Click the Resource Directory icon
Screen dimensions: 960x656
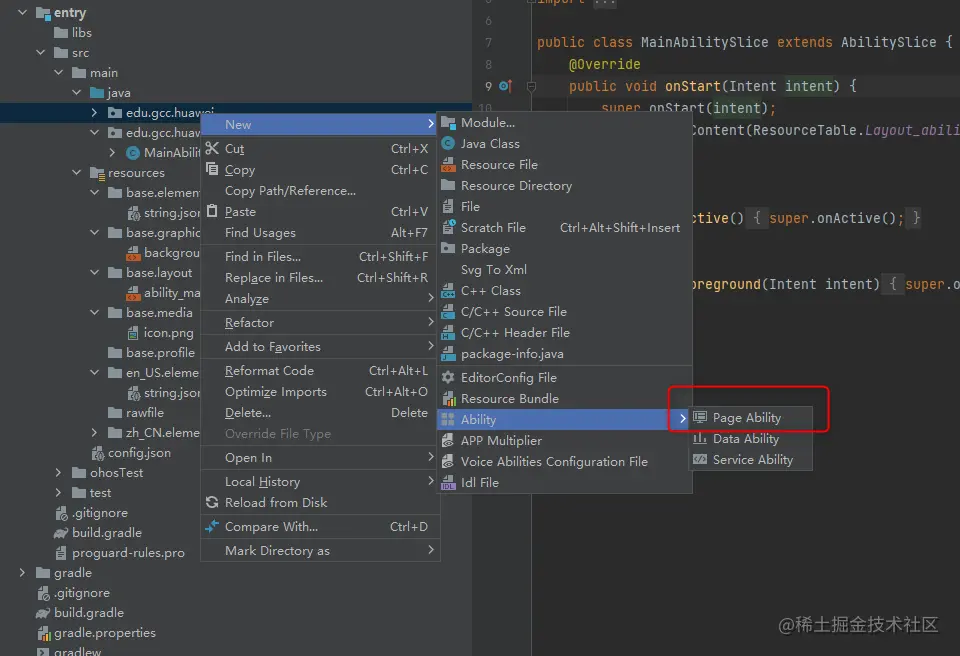(448, 185)
